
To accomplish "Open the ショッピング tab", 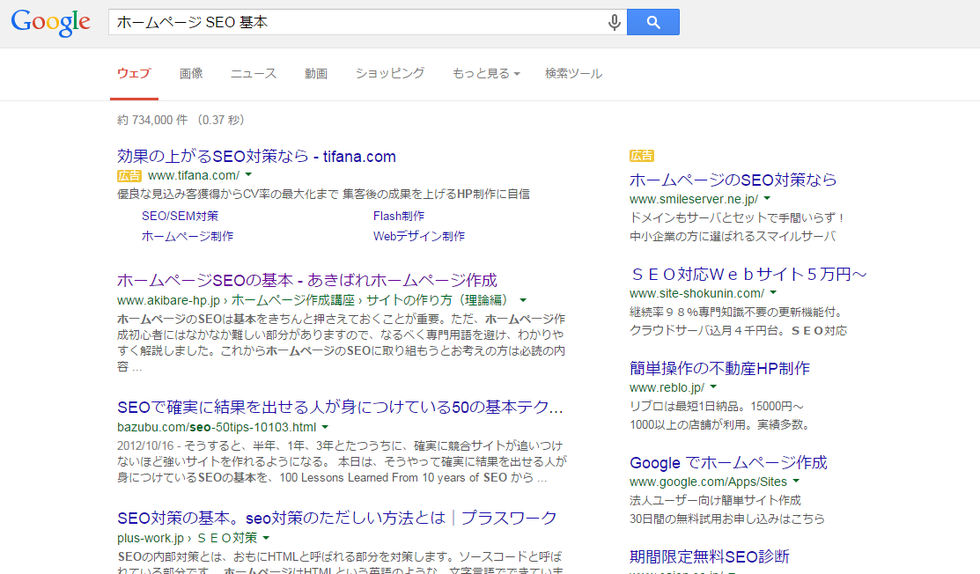I will [390, 73].
